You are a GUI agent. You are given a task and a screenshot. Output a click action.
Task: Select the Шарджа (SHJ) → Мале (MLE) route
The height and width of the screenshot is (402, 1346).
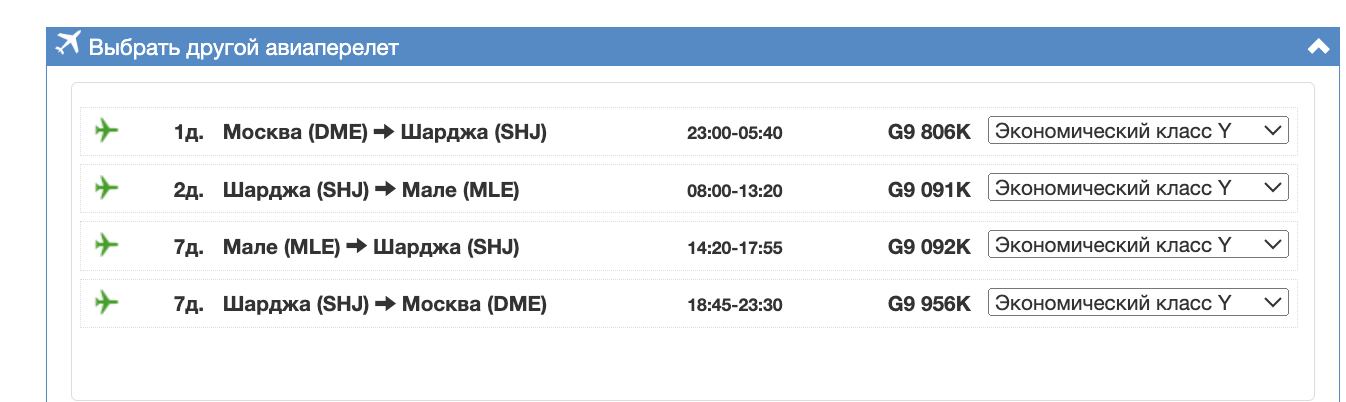[371, 189]
